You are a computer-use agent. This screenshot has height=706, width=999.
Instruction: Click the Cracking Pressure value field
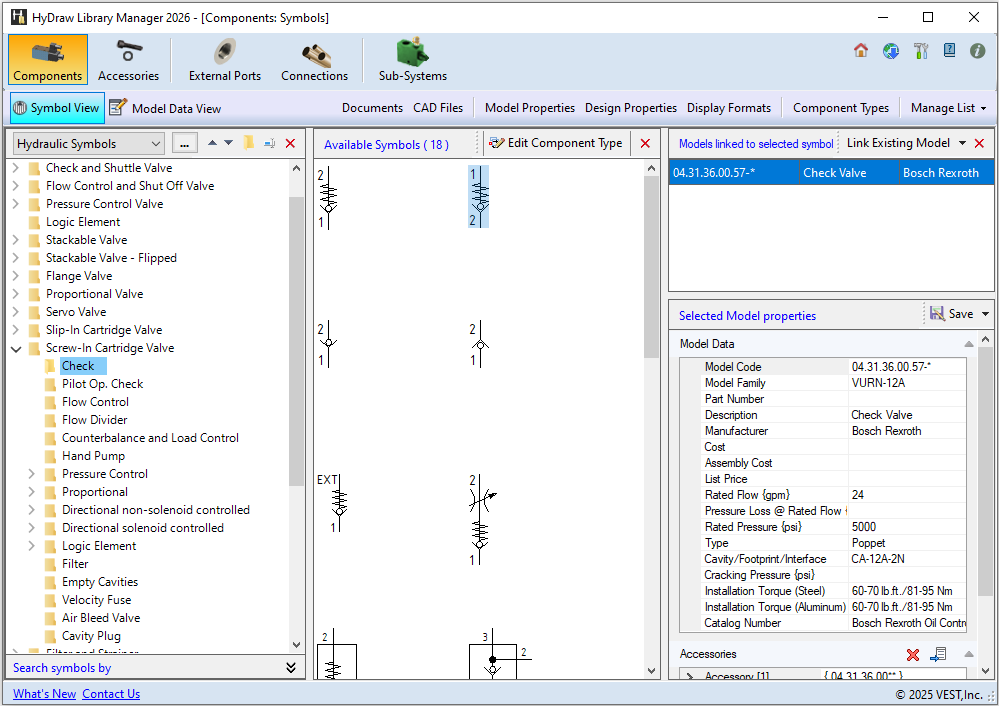pyautogui.click(x=907, y=575)
